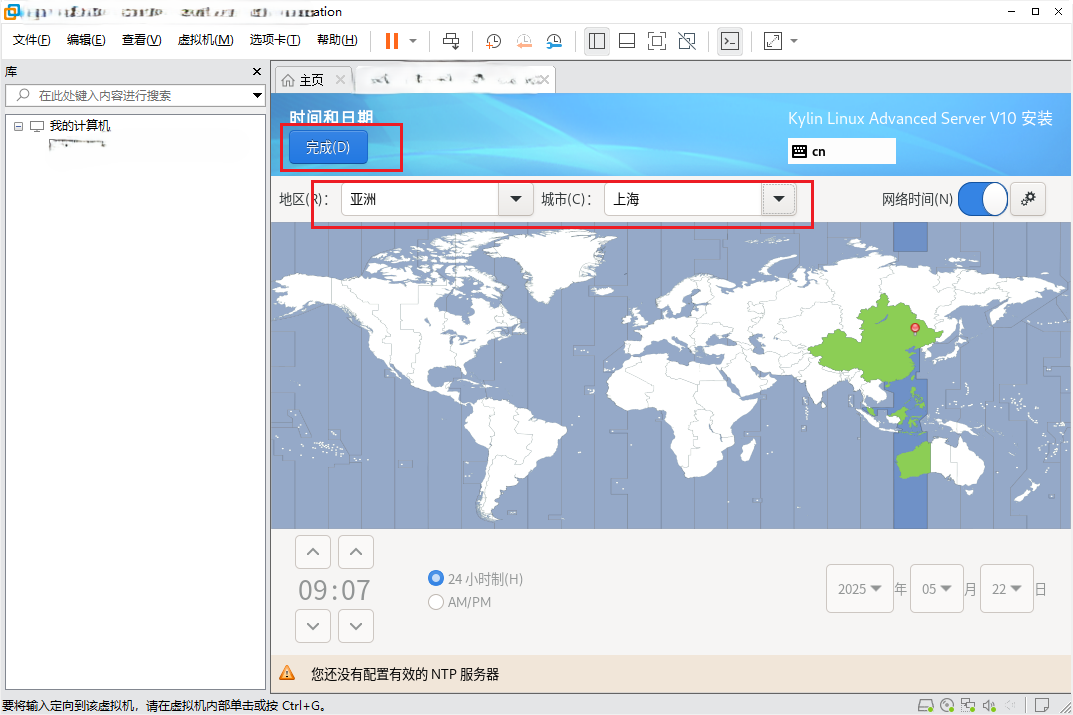The height and width of the screenshot is (715, 1073).
Task: Increase the minutes with up arrow
Action: (356, 552)
